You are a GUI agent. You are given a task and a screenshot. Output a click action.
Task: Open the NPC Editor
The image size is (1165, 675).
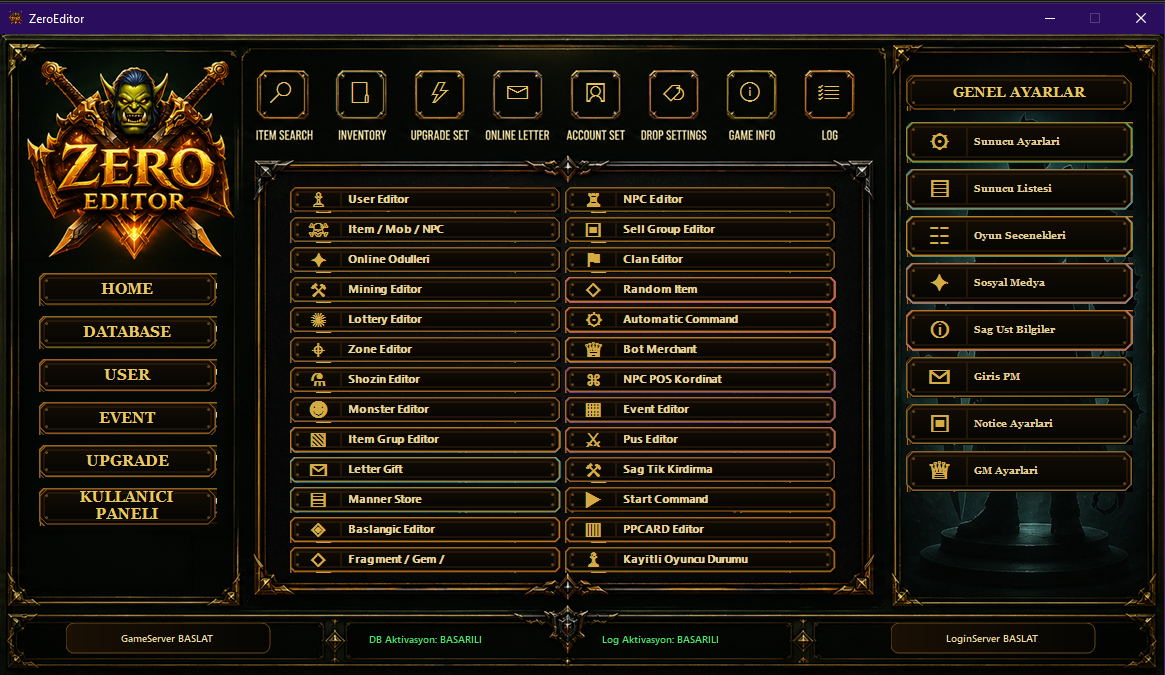click(x=700, y=199)
